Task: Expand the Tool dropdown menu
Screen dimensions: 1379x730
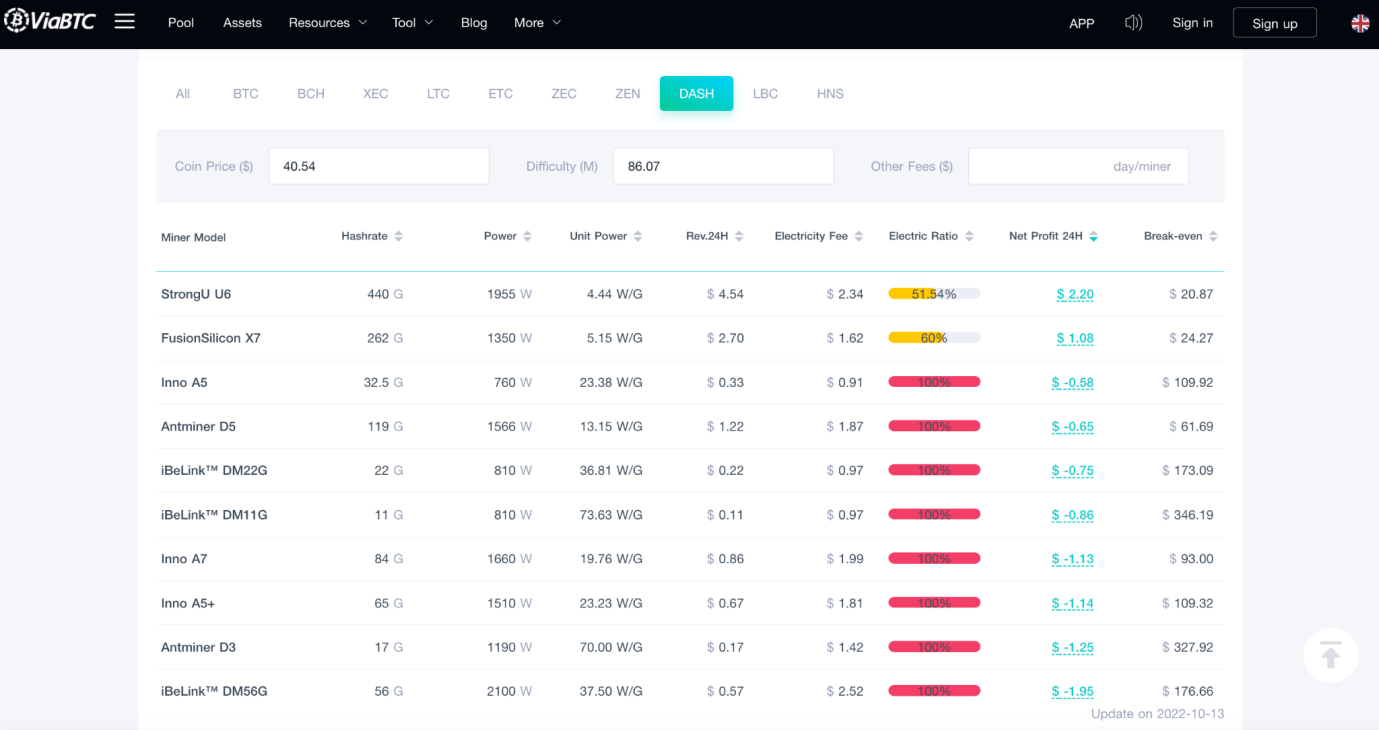Action: coord(413,22)
